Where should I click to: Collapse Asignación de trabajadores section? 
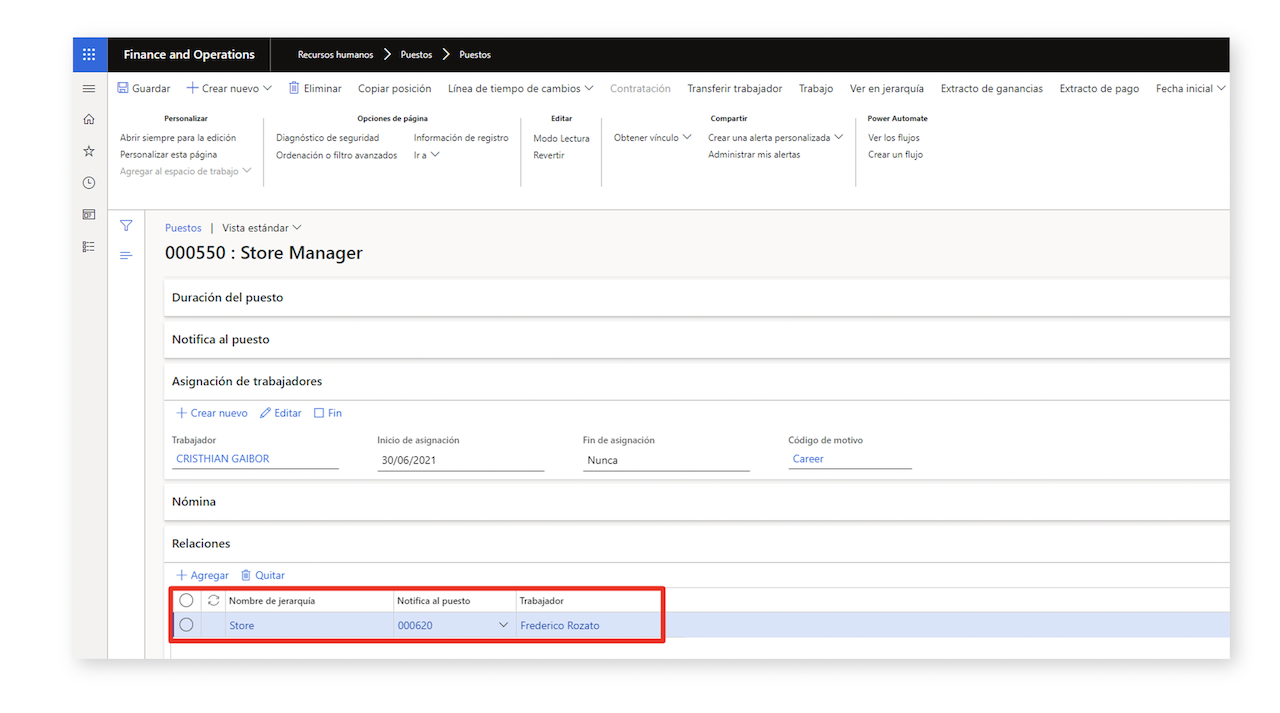point(696,382)
